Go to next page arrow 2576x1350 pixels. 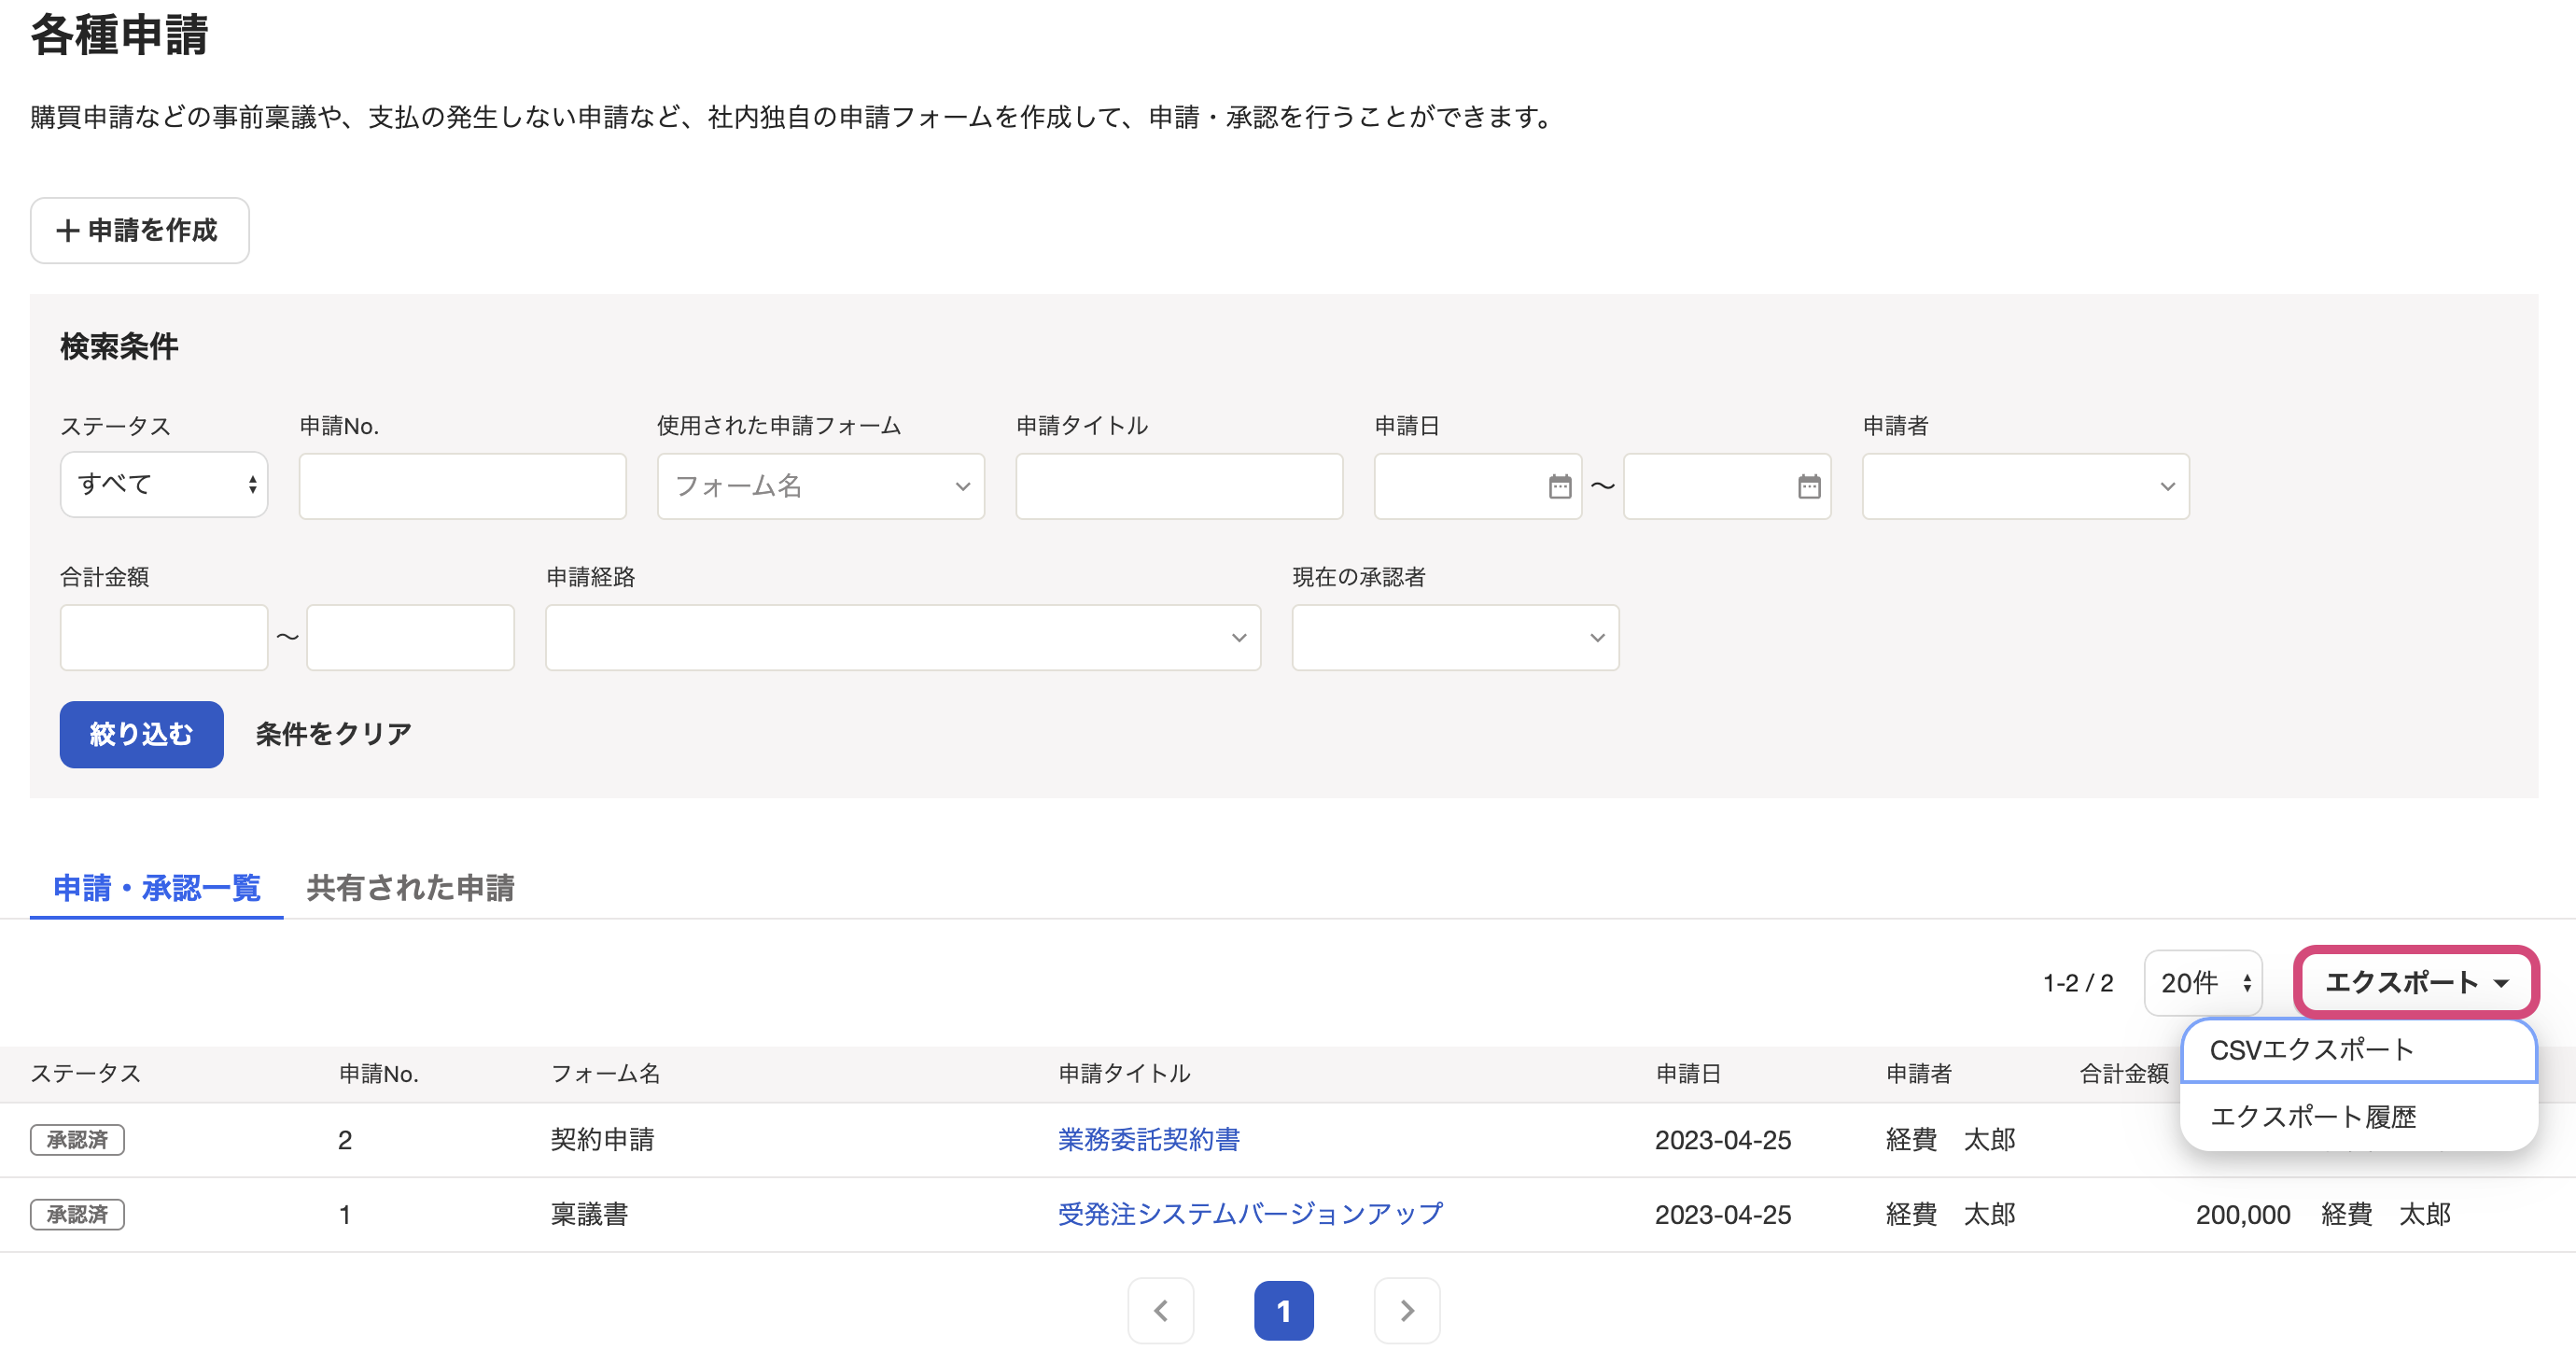click(1406, 1310)
